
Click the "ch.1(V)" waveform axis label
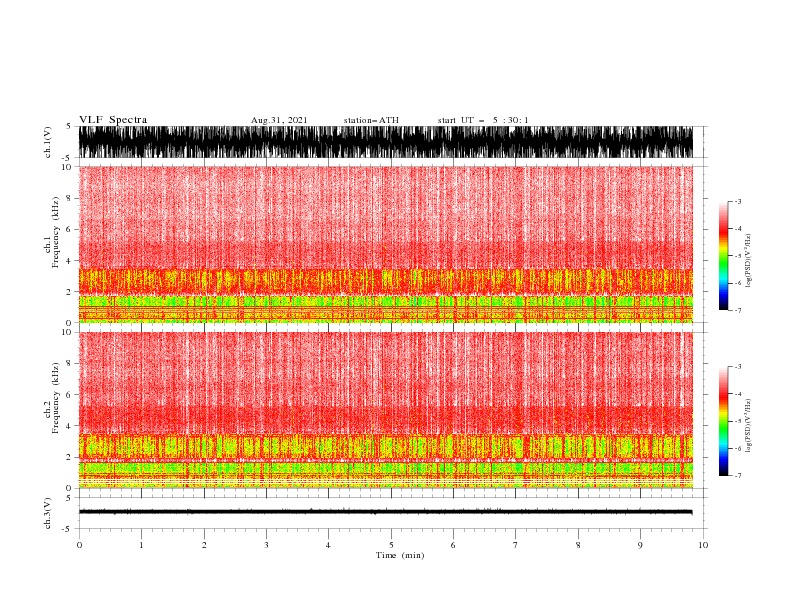point(48,142)
